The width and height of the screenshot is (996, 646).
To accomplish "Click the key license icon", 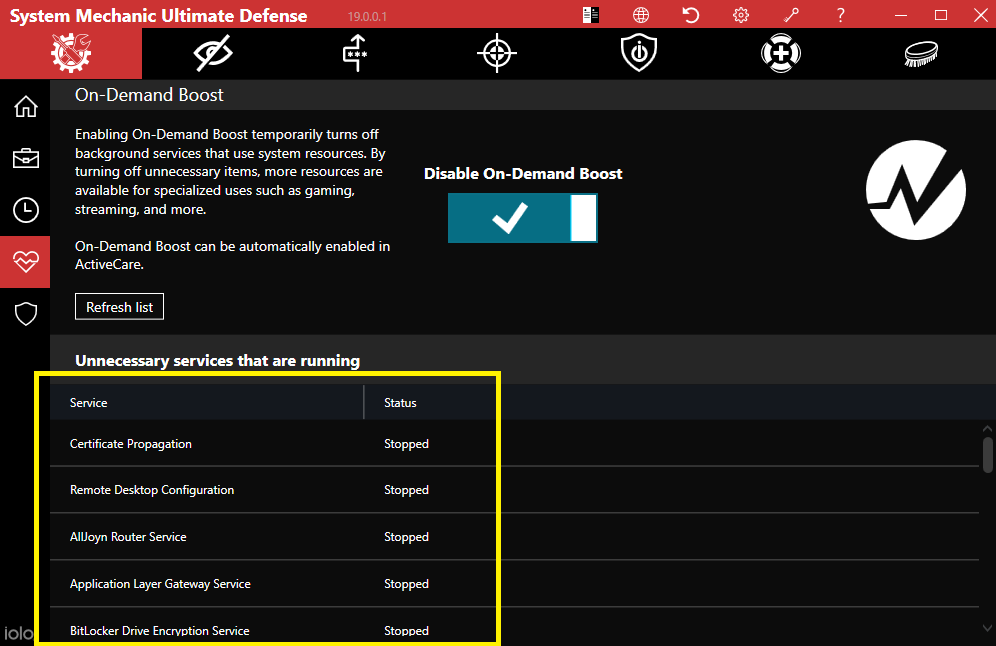I will [x=791, y=15].
